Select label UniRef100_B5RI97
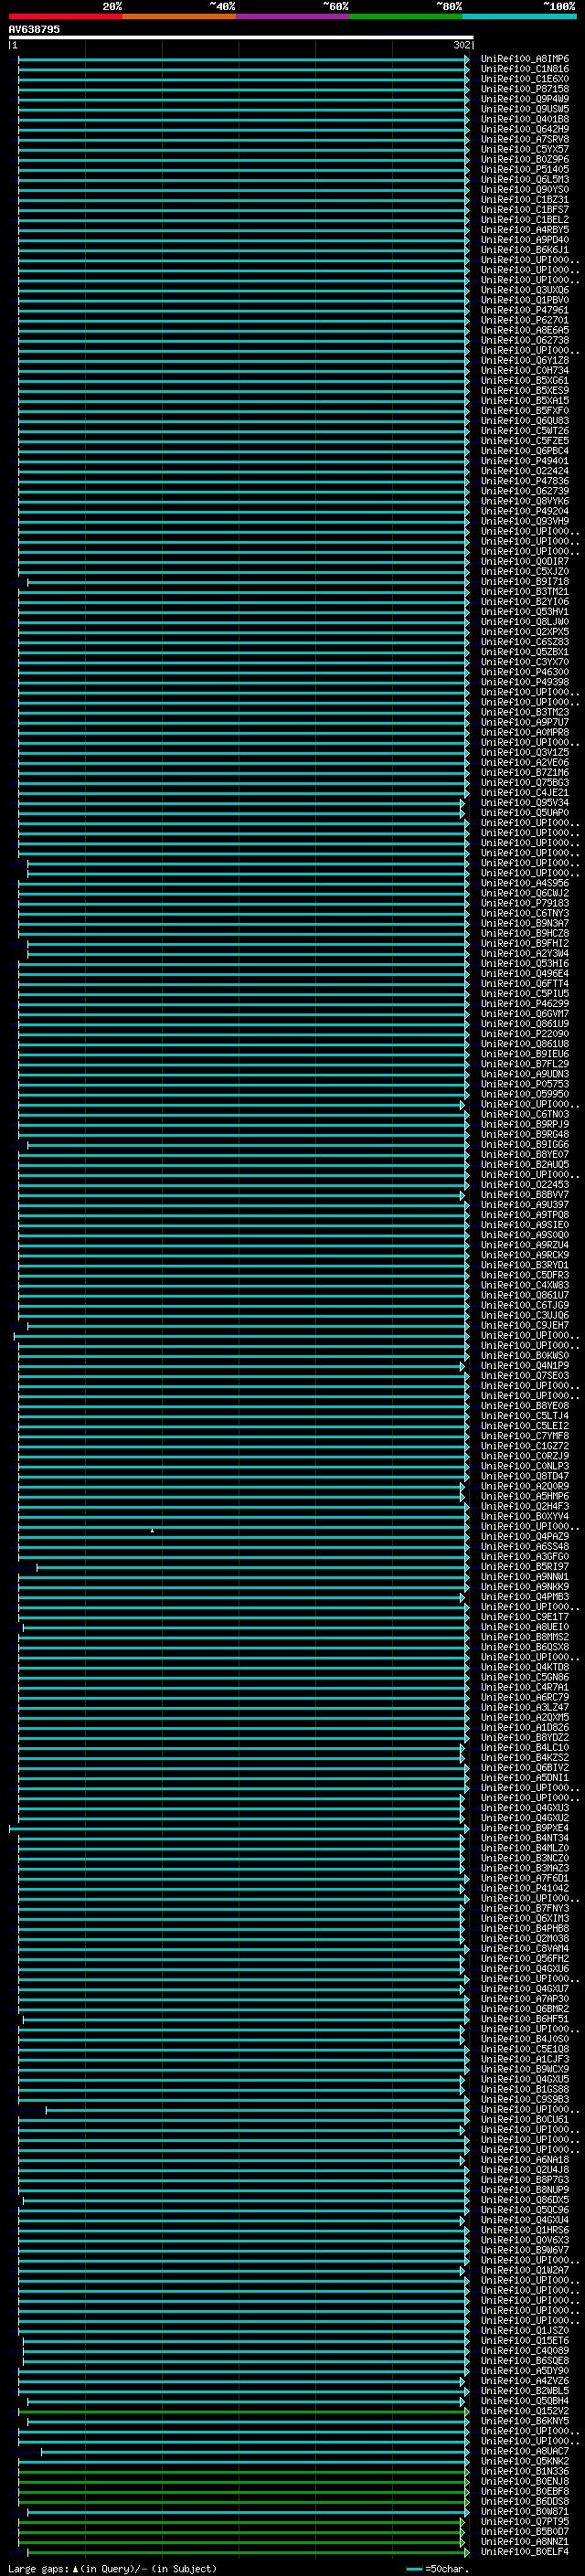The height and width of the screenshot is (2576, 585). point(525,1567)
